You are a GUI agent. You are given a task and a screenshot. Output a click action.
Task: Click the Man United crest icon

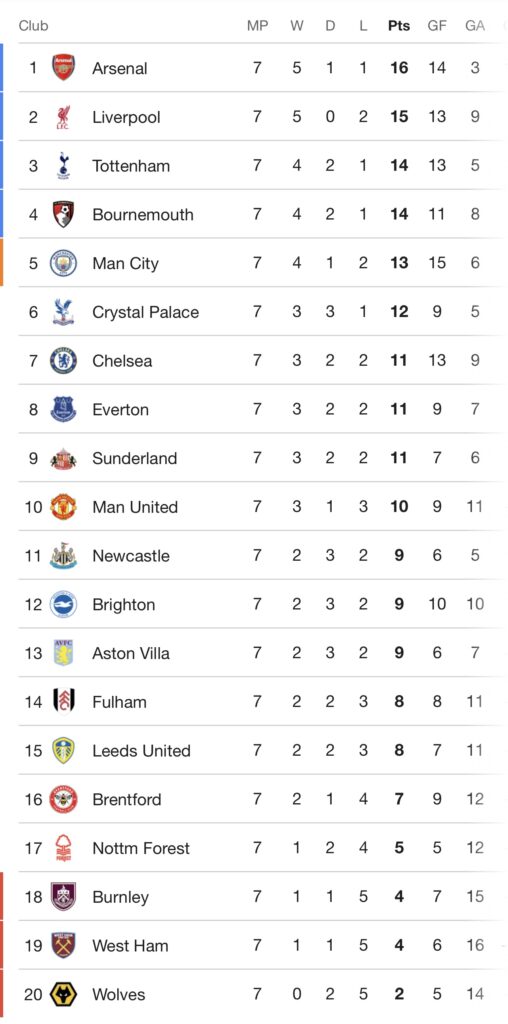point(63,507)
